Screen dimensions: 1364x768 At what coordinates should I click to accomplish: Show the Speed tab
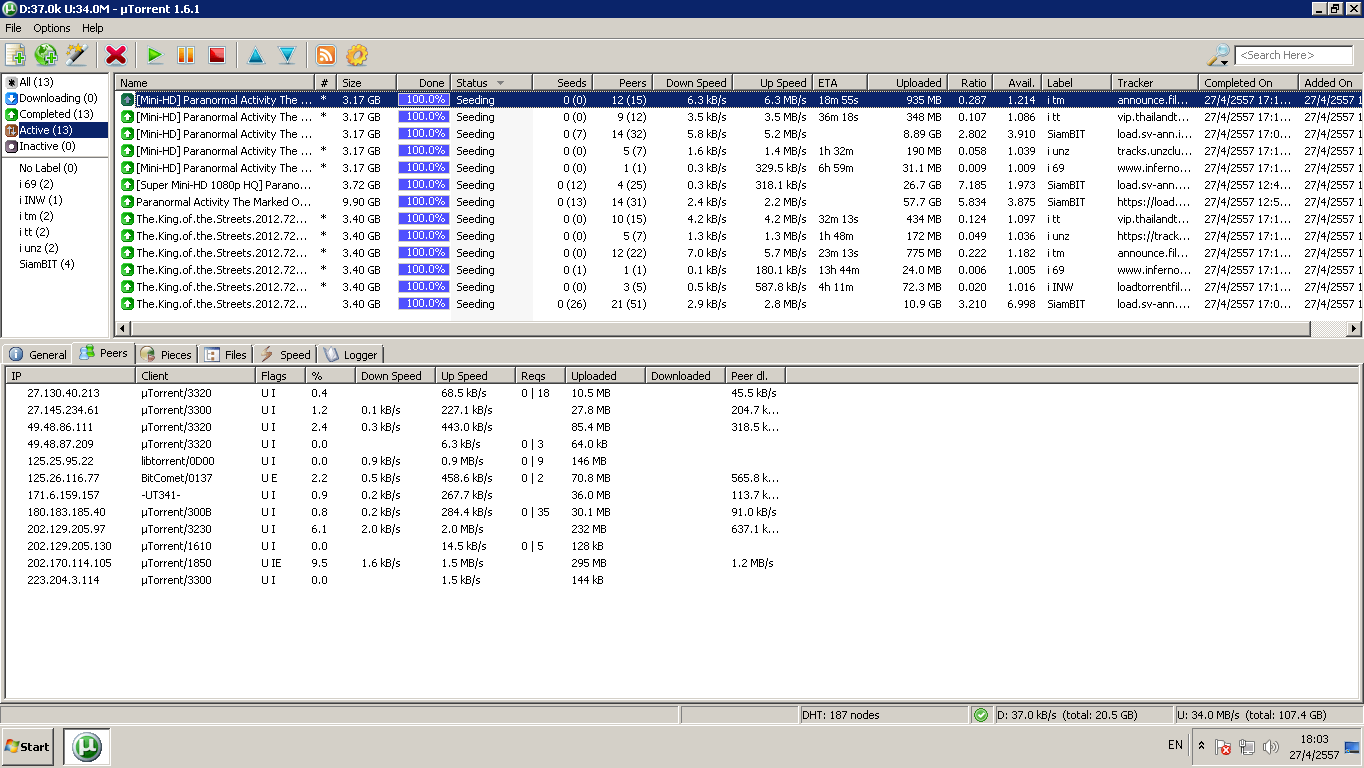[x=285, y=355]
